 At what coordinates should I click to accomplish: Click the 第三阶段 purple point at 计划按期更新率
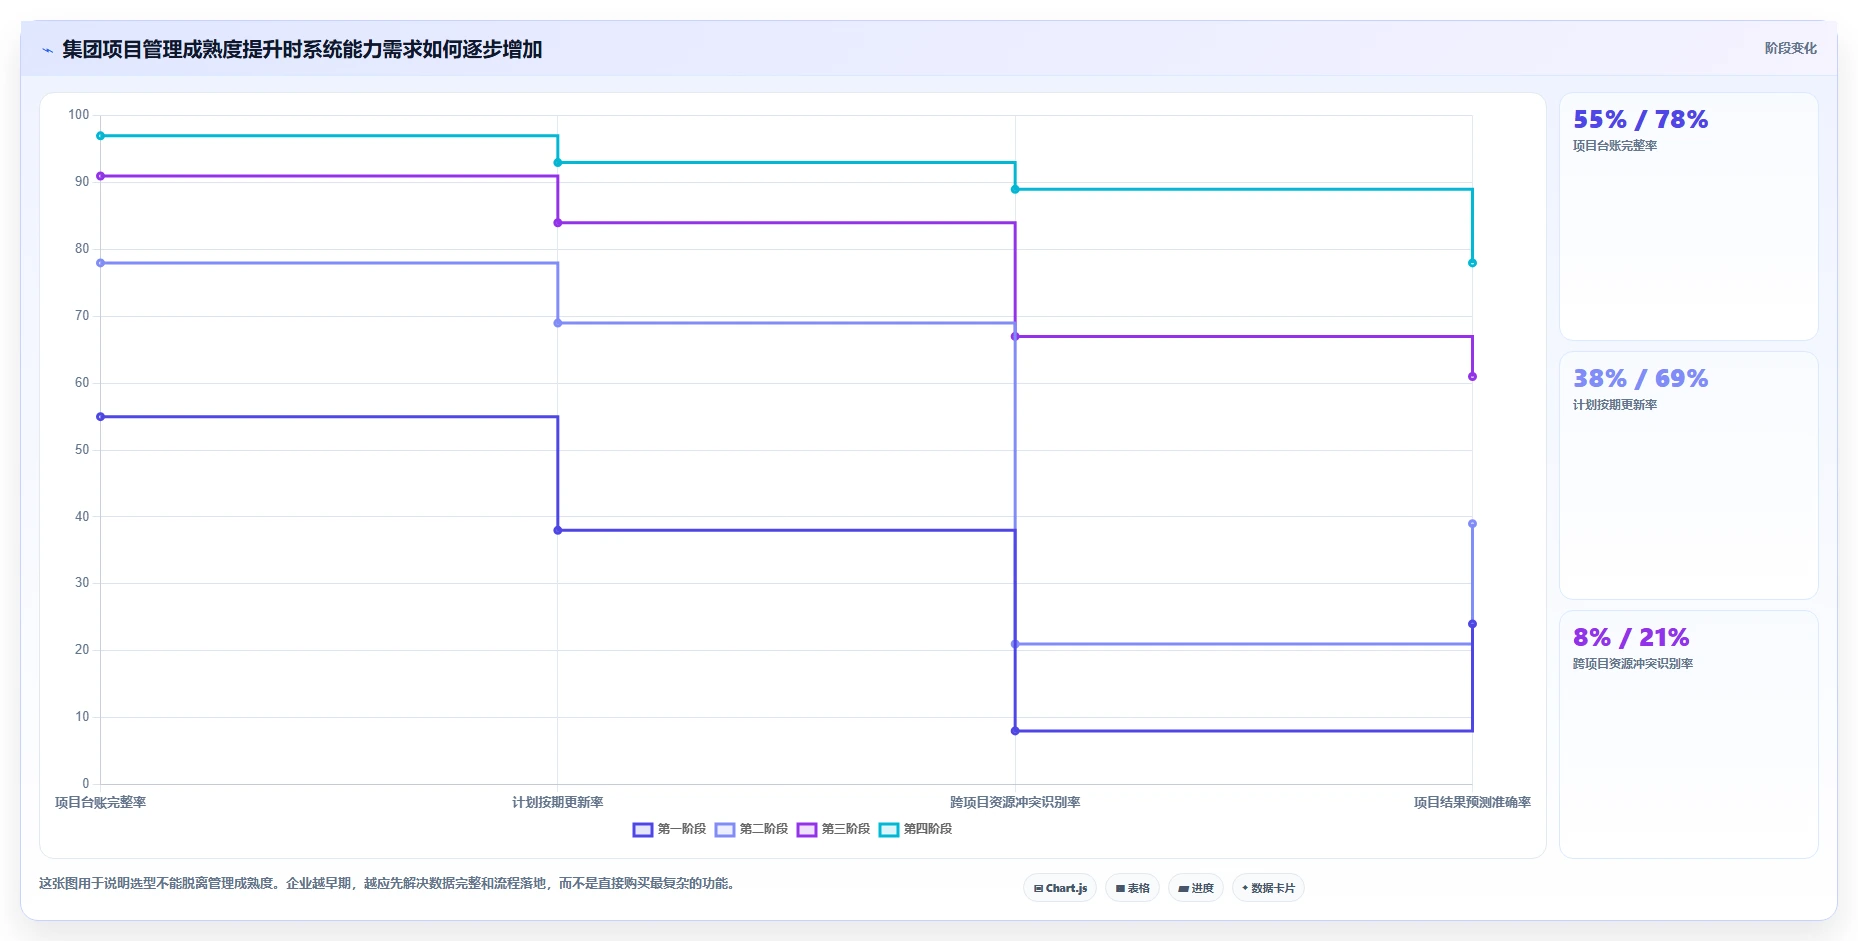pyautogui.click(x=558, y=223)
